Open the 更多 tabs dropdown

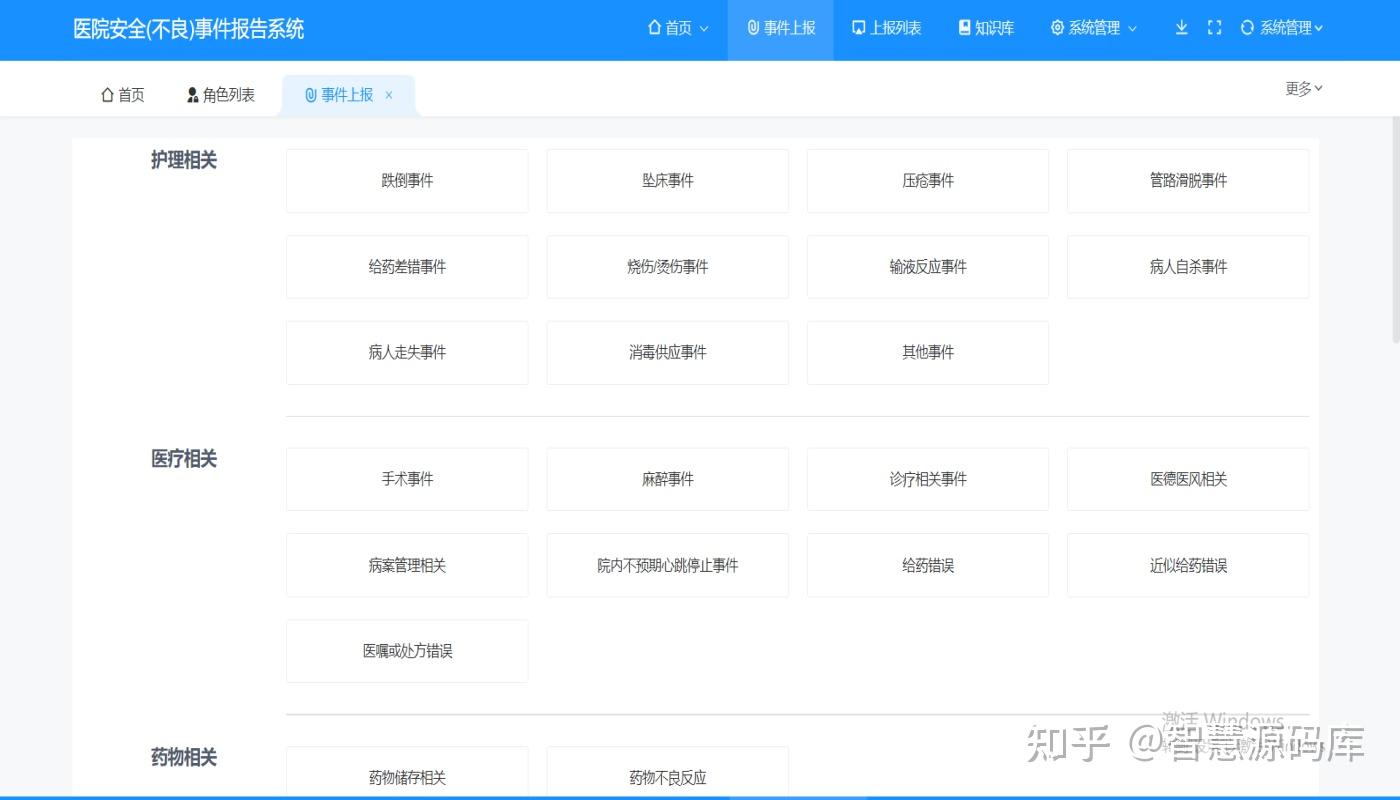1304,89
